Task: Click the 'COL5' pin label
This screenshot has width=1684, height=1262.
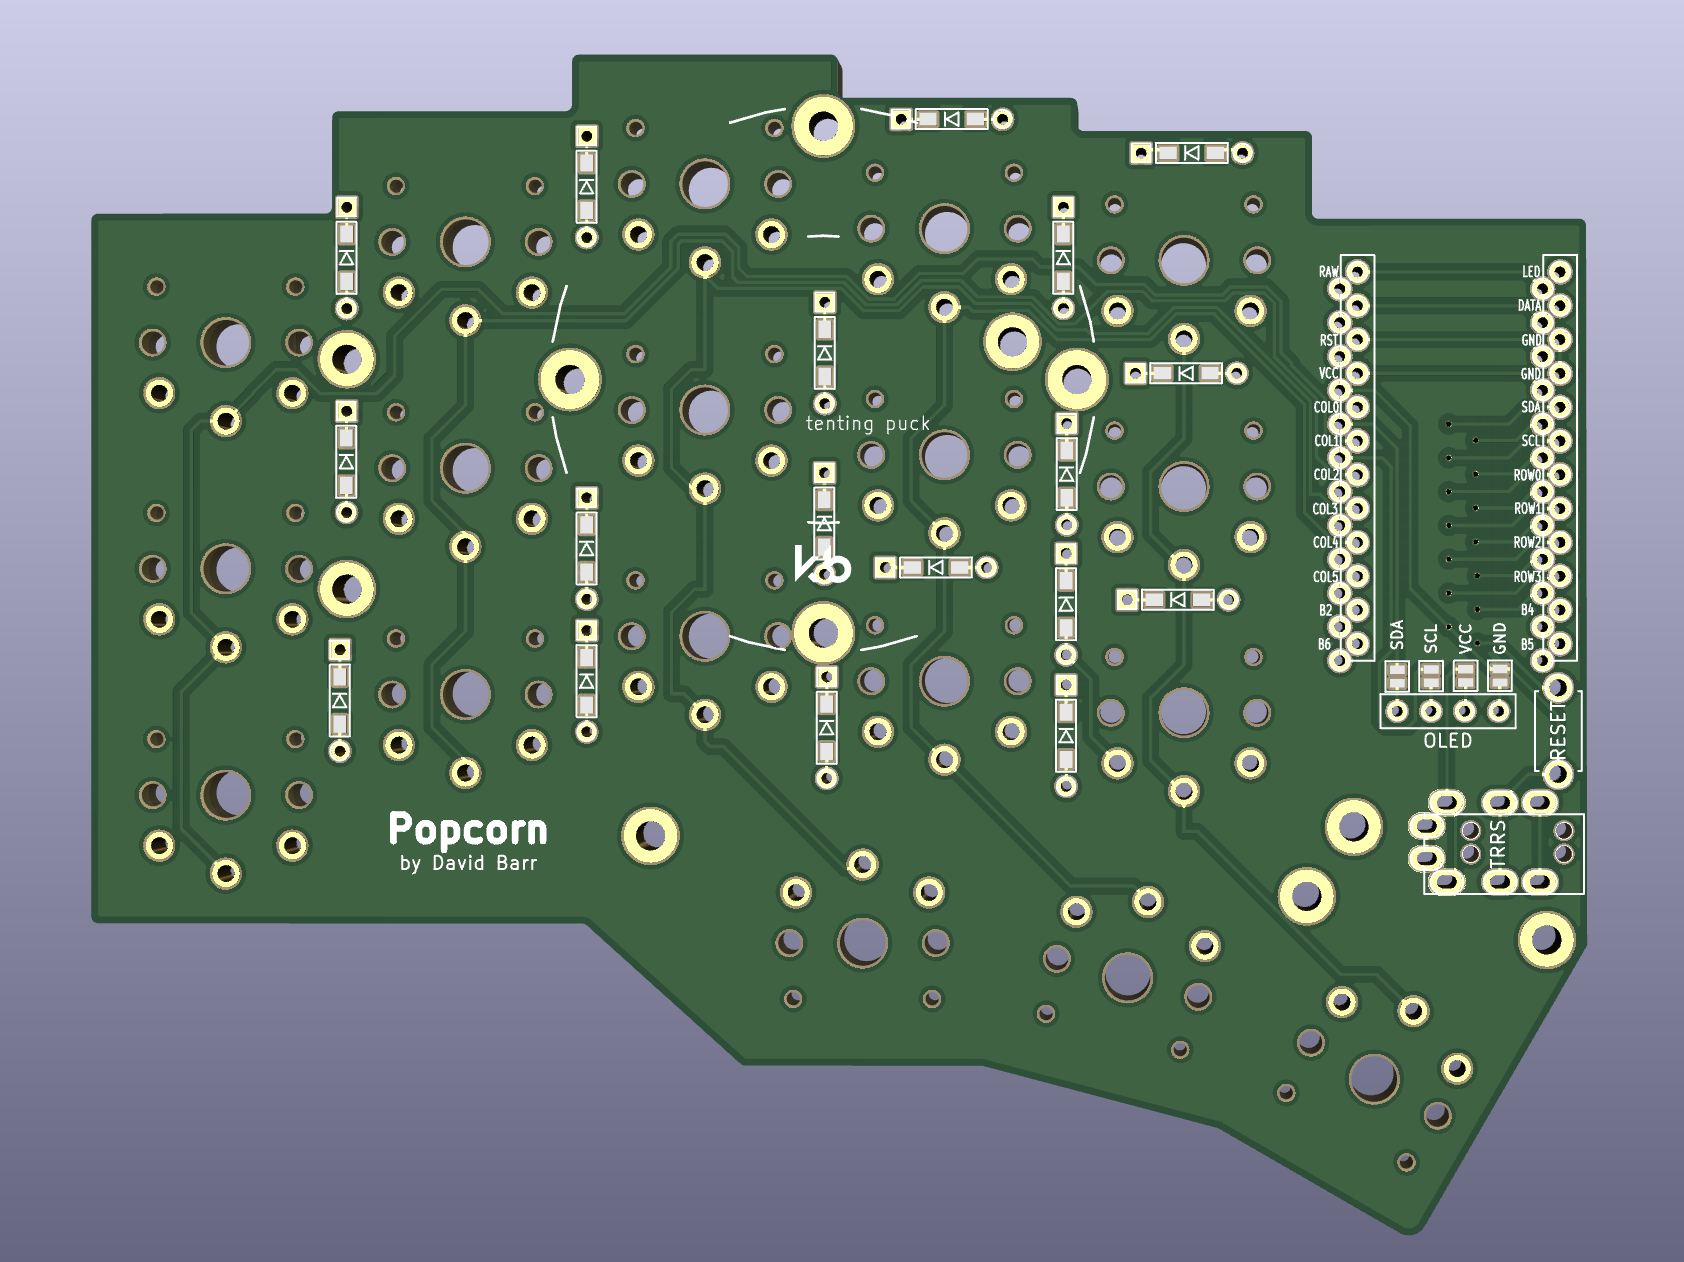Action: click(x=1326, y=577)
